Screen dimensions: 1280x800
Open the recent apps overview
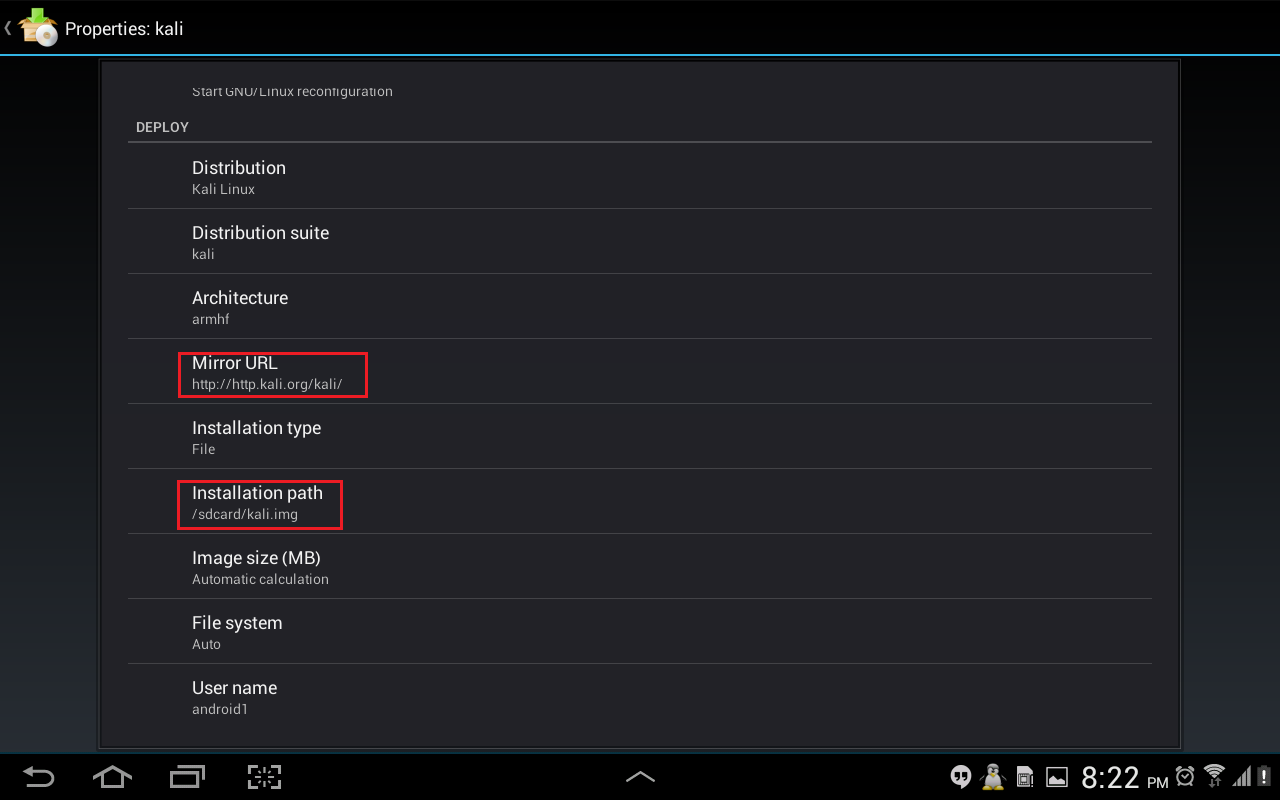click(x=187, y=777)
